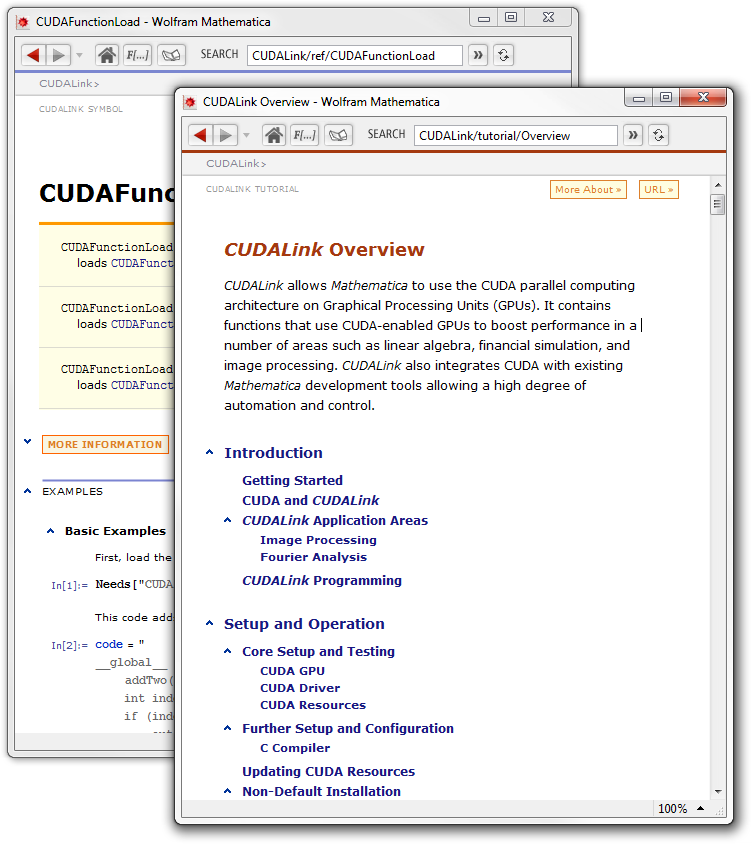This screenshot has width=752, height=844.
Task: Click back arrow in CUDALink Overview window
Action: point(200,135)
